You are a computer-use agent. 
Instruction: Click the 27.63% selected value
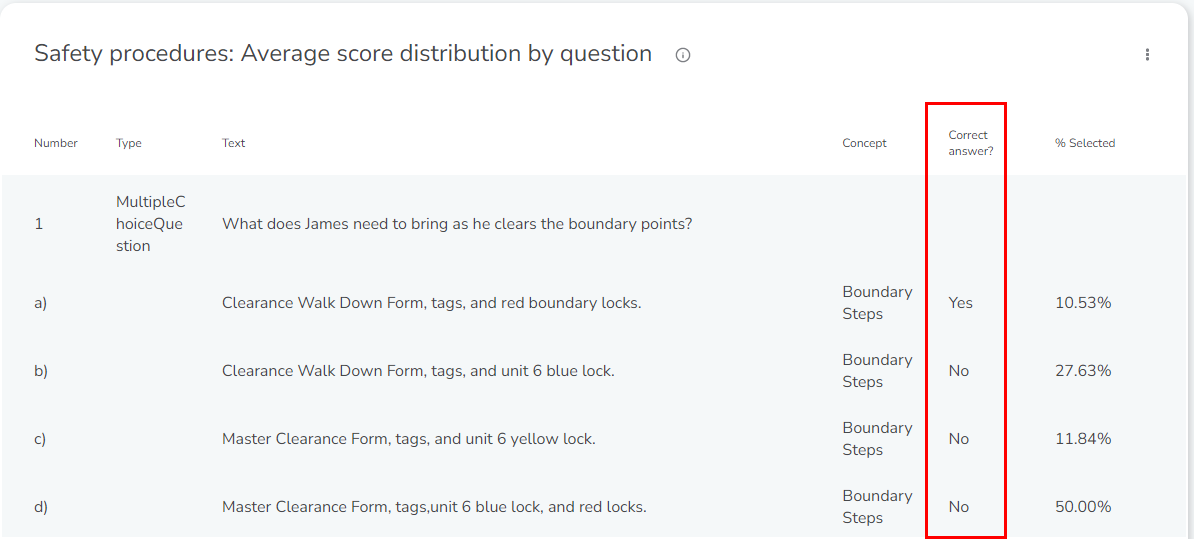[1083, 372]
